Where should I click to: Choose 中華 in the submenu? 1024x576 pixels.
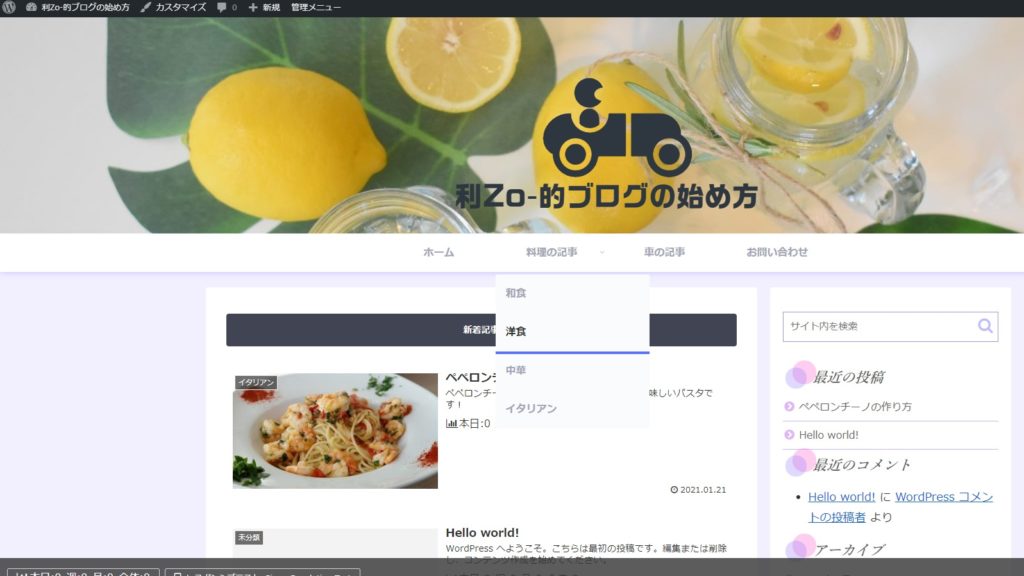(x=516, y=370)
